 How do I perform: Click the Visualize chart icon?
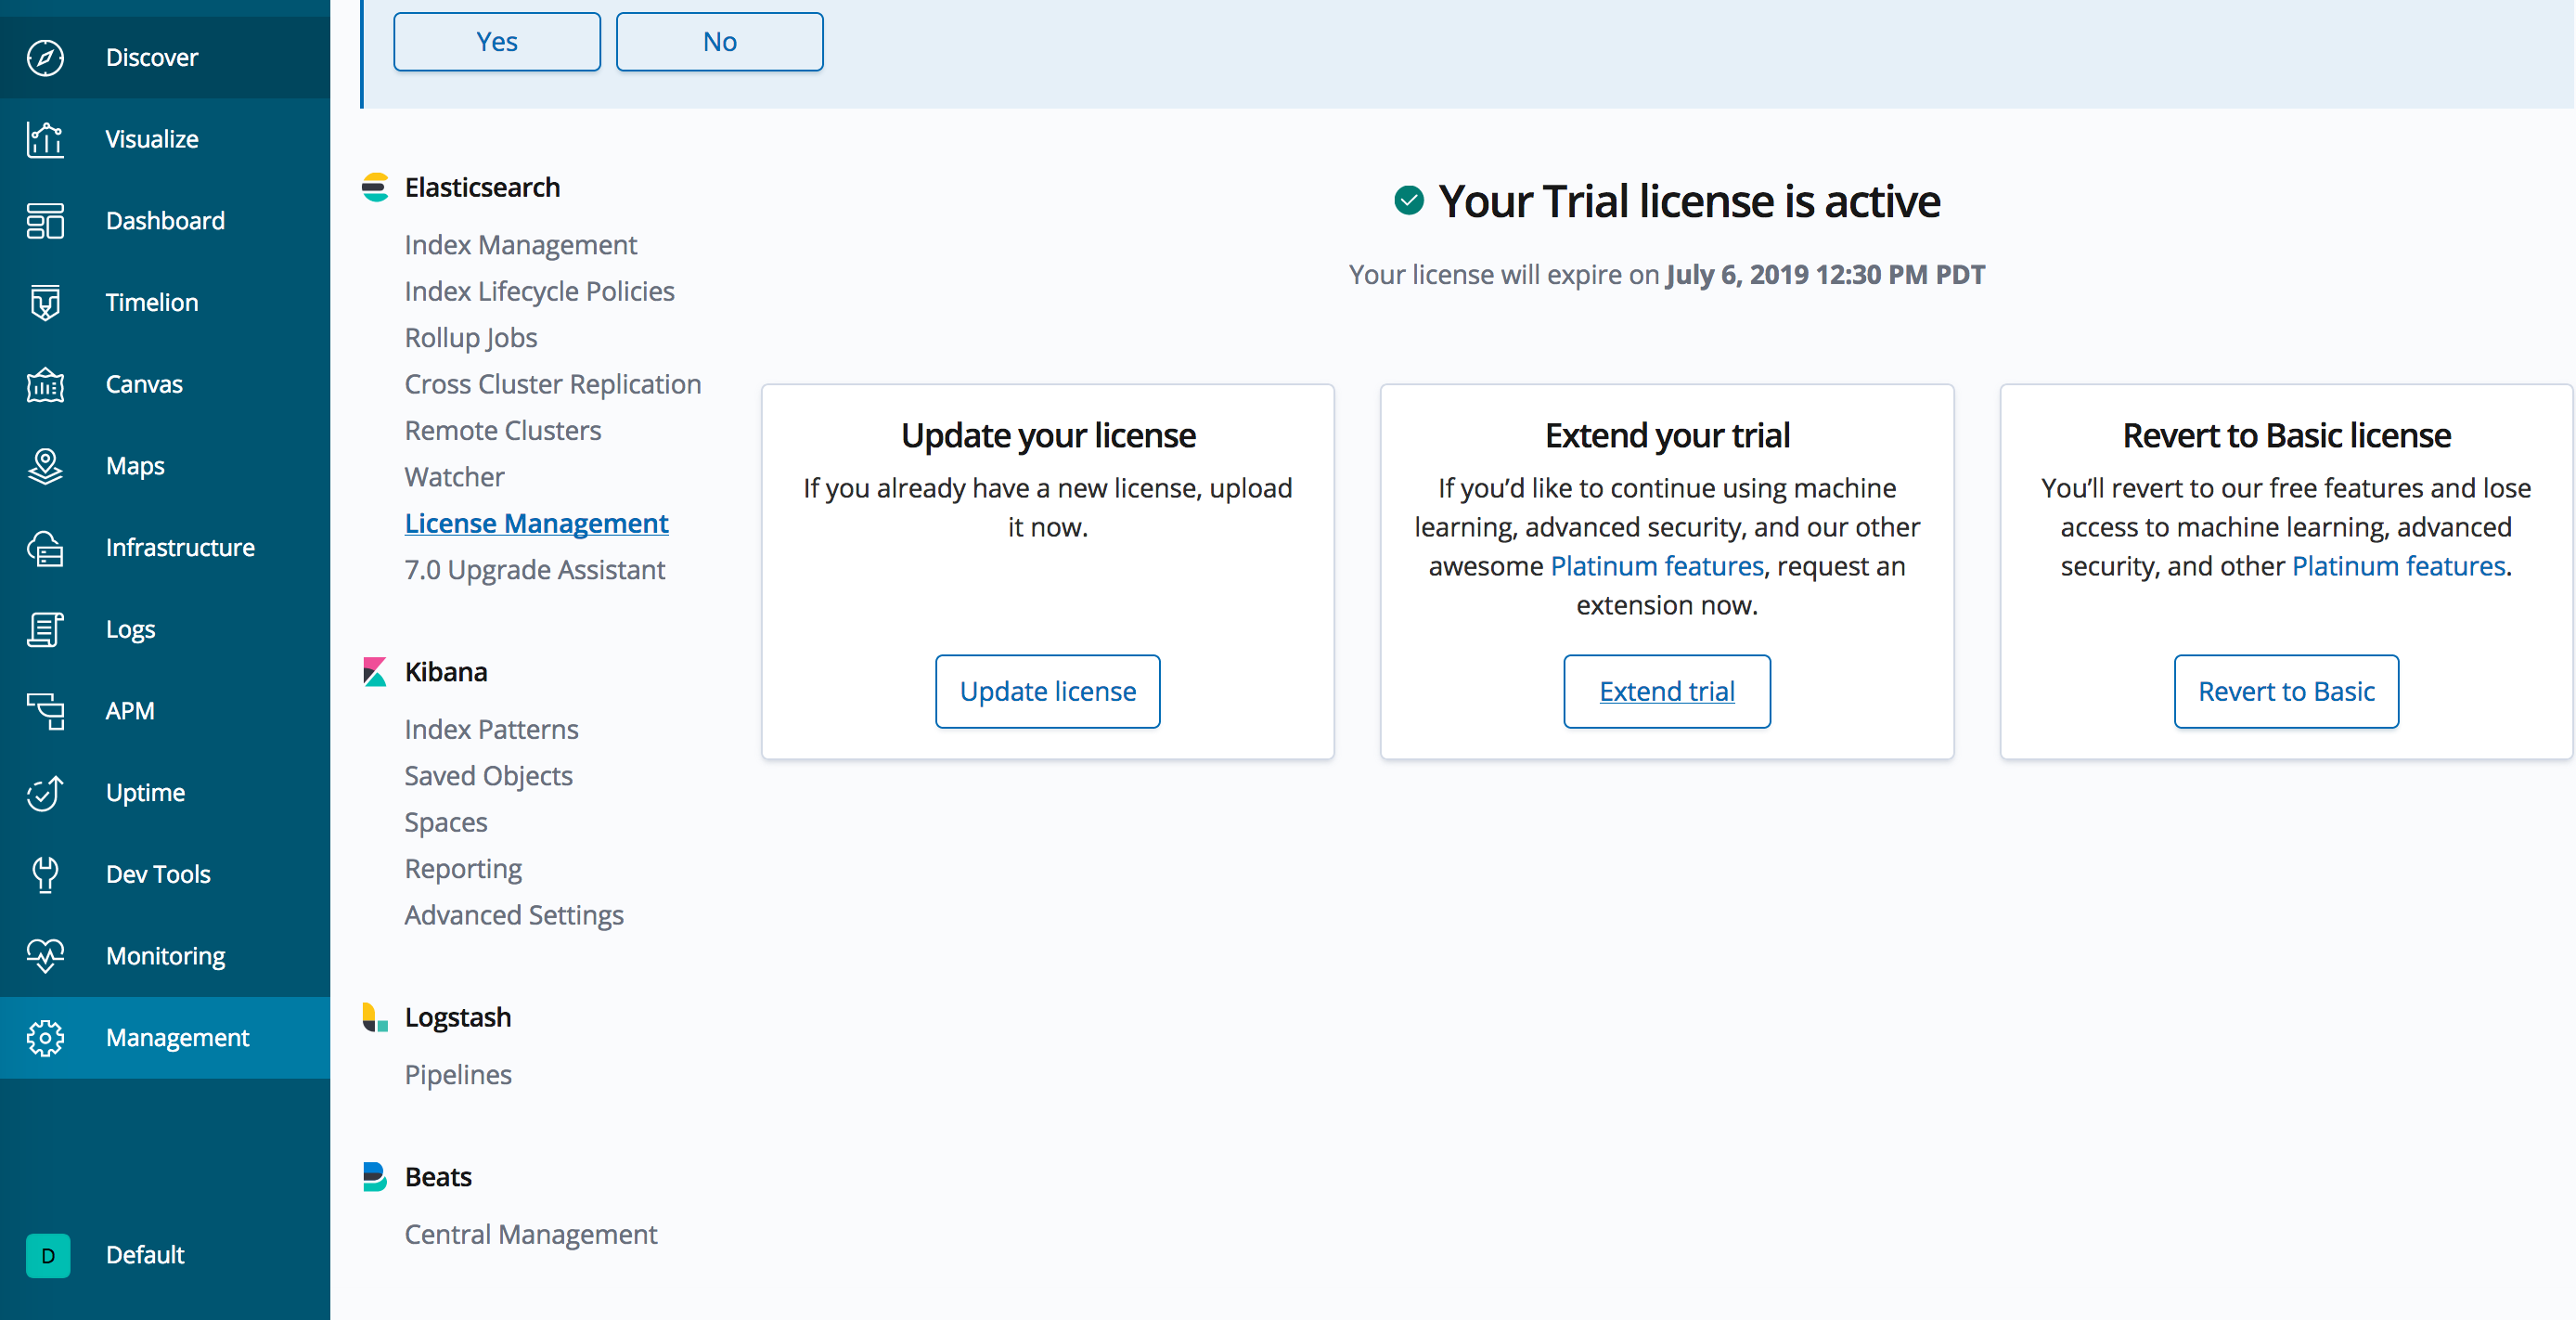45,139
